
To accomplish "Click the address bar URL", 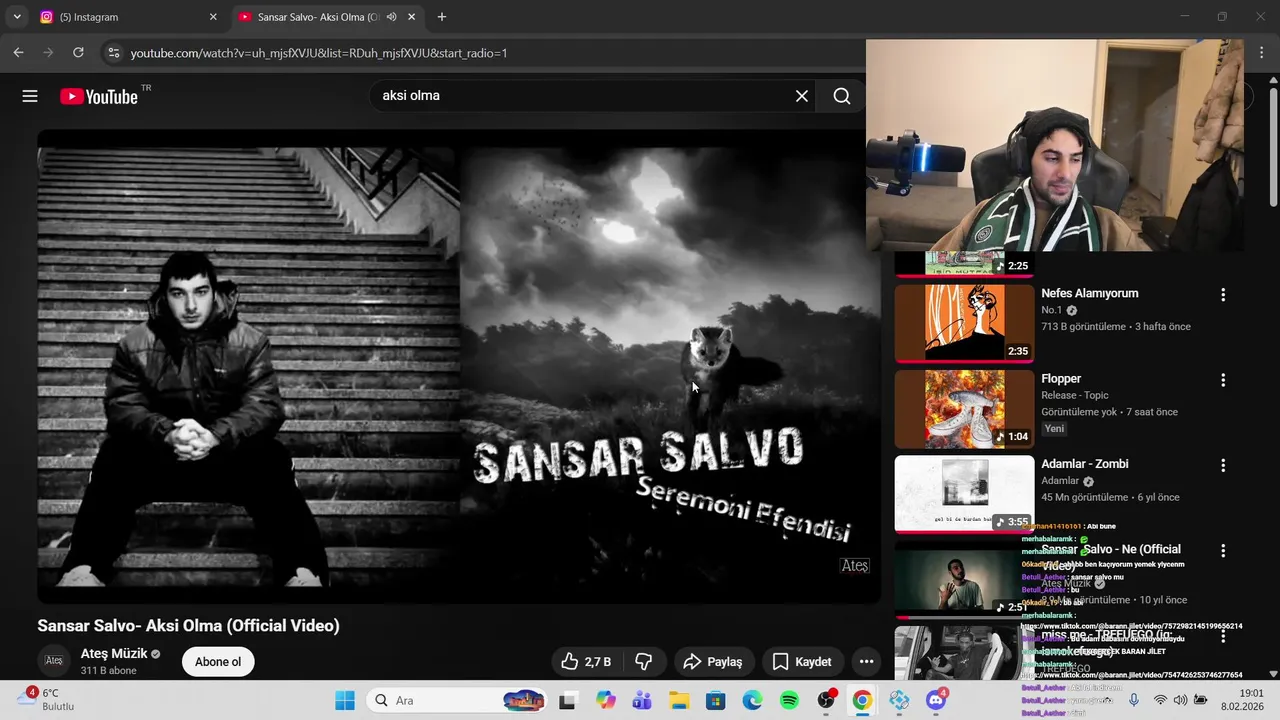I will tap(319, 53).
